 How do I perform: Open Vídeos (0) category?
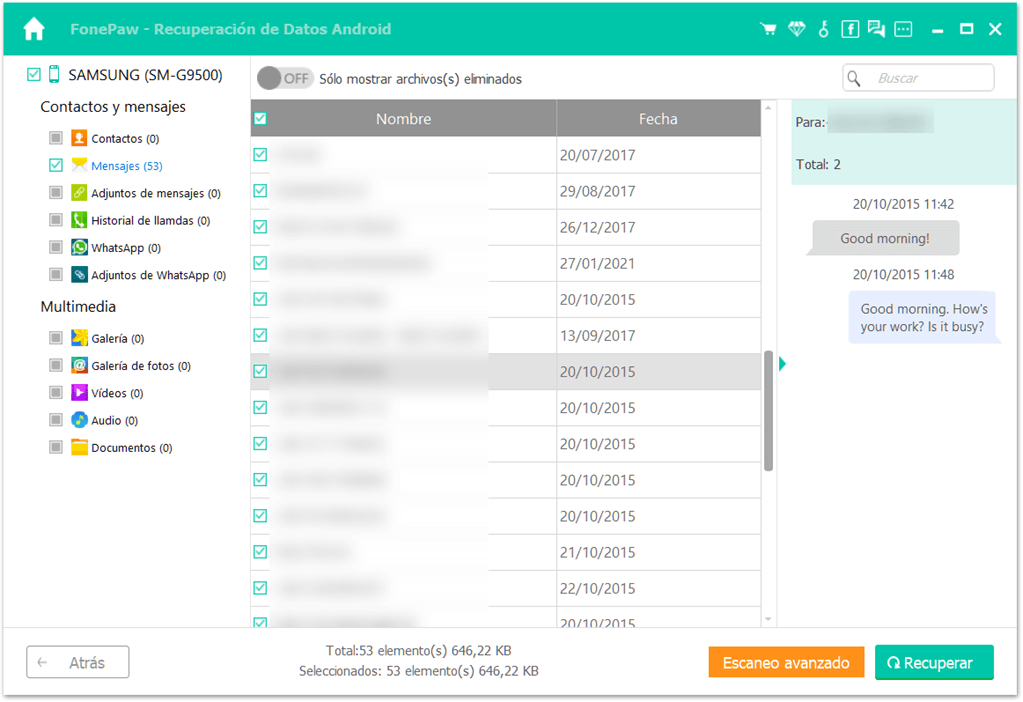point(117,393)
